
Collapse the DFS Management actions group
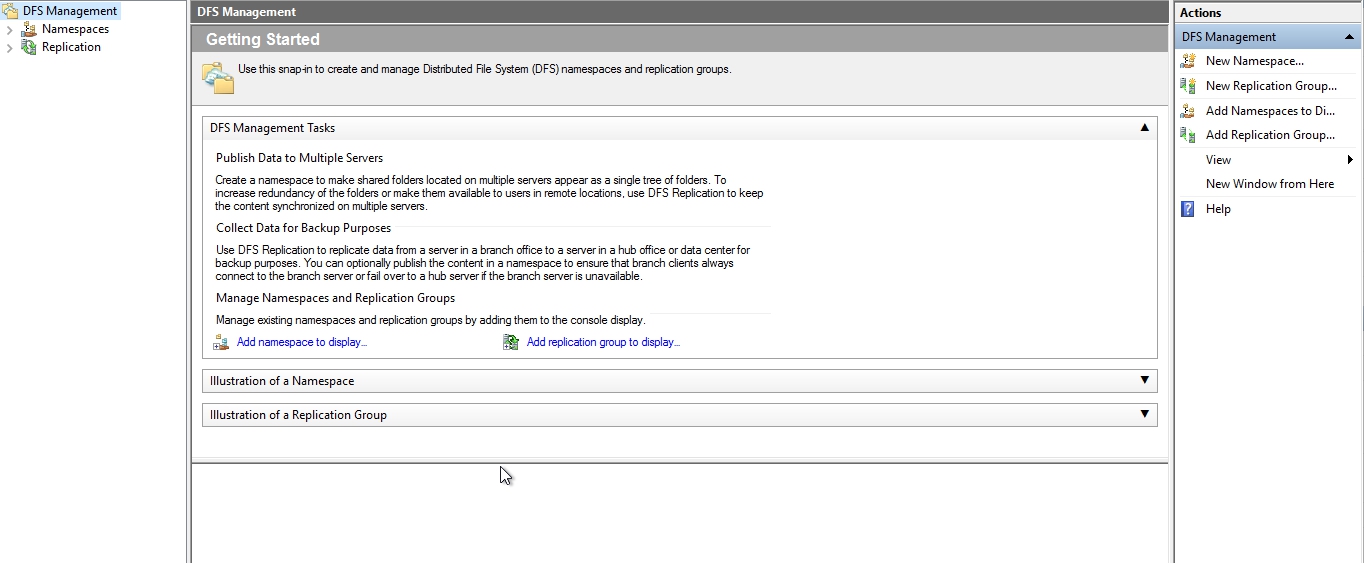point(1349,37)
